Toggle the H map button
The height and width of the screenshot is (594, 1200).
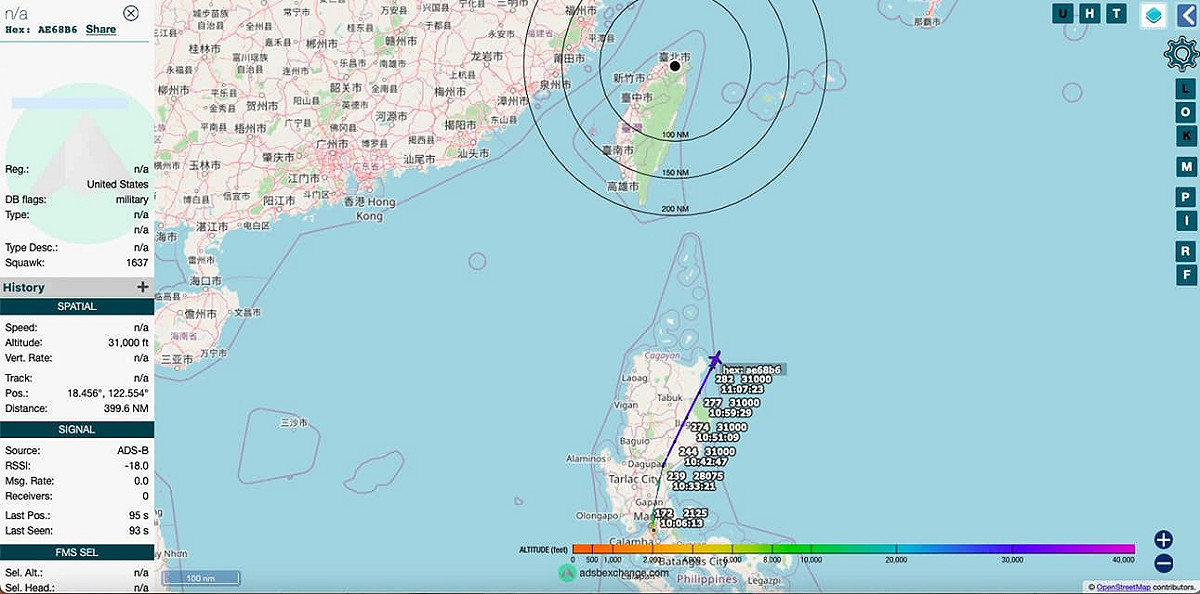1090,13
